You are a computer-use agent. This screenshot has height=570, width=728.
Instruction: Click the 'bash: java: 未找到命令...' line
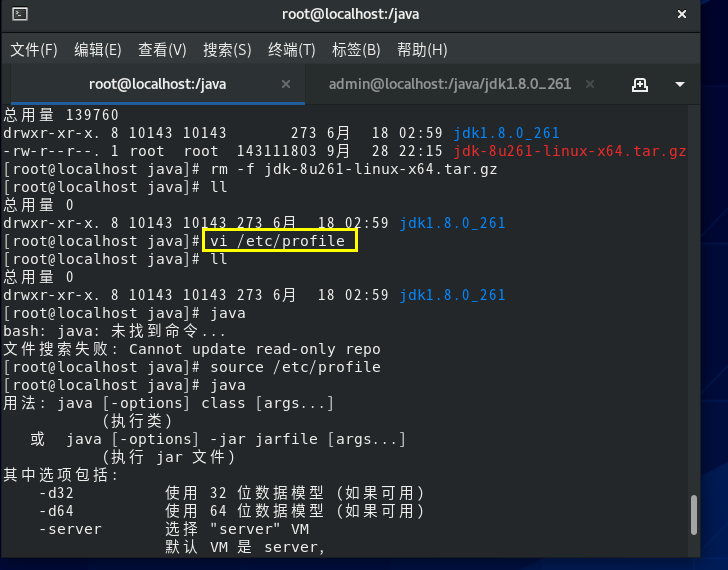pos(114,331)
